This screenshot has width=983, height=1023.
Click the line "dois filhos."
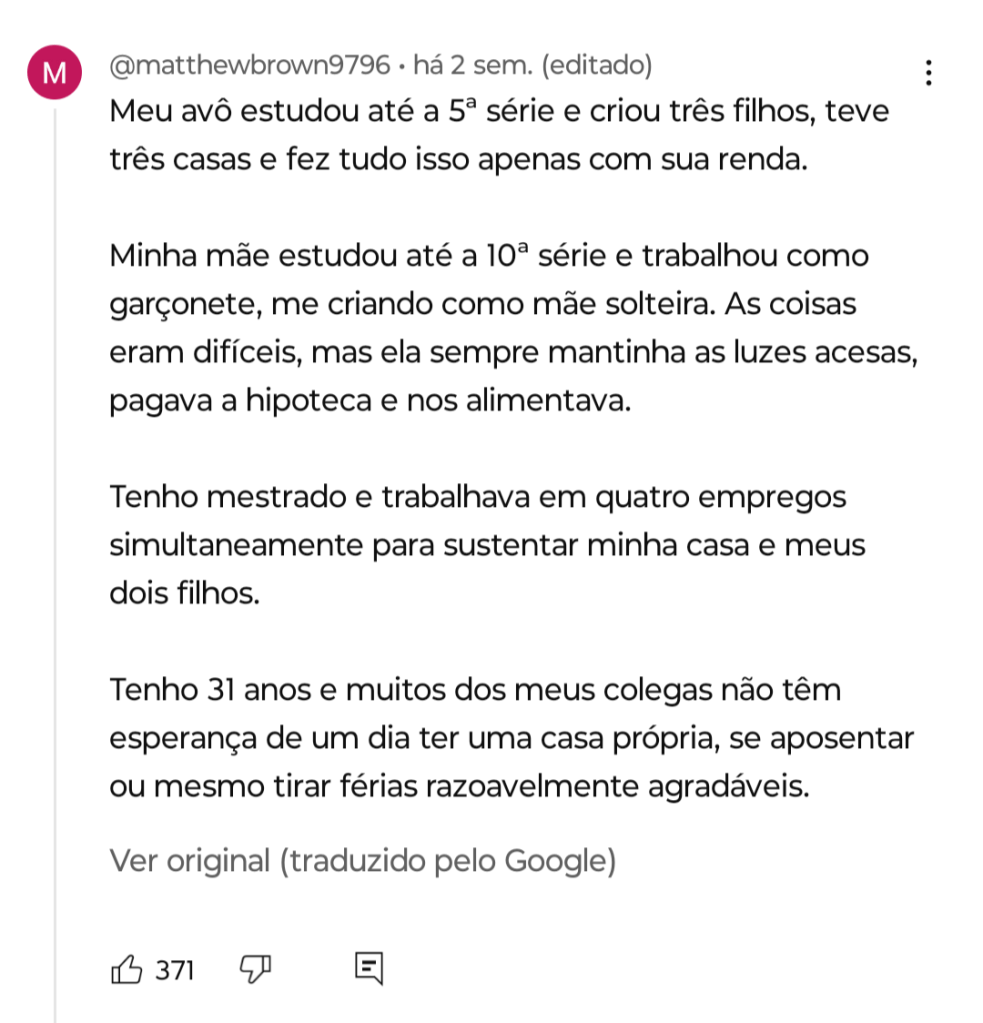[x=184, y=593]
